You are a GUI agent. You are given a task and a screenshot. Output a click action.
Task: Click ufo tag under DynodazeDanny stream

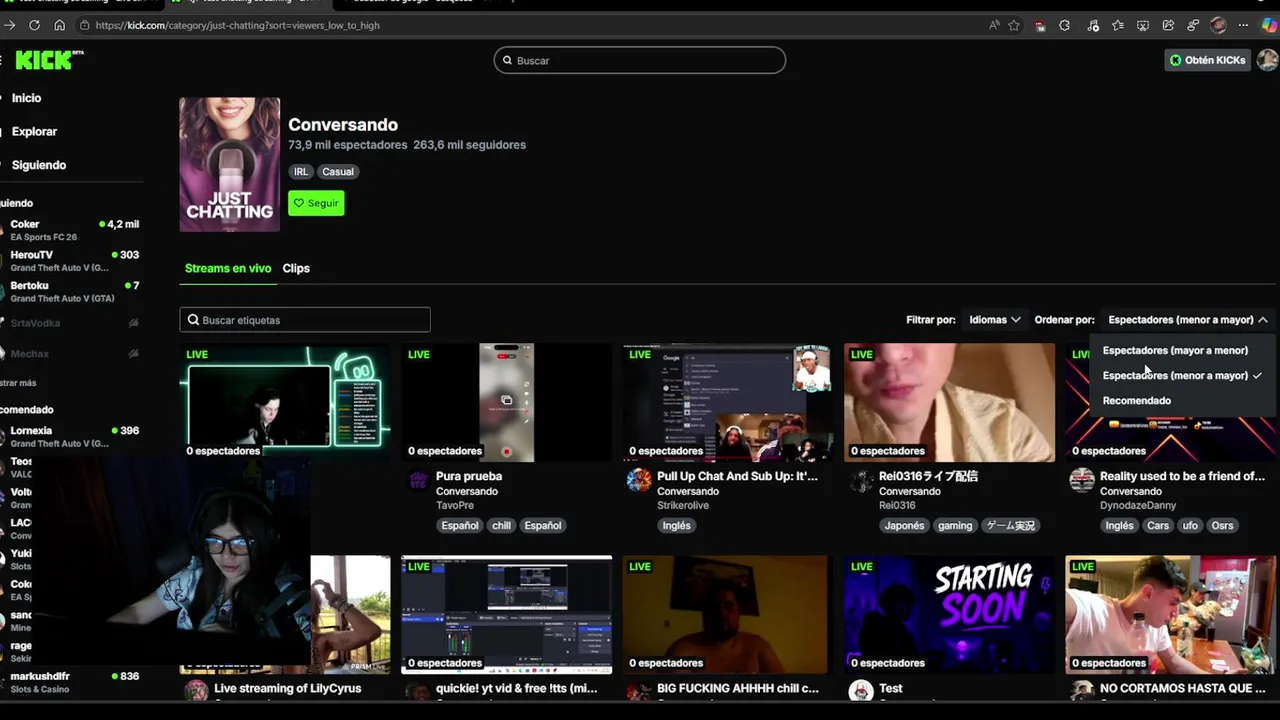(x=1190, y=525)
